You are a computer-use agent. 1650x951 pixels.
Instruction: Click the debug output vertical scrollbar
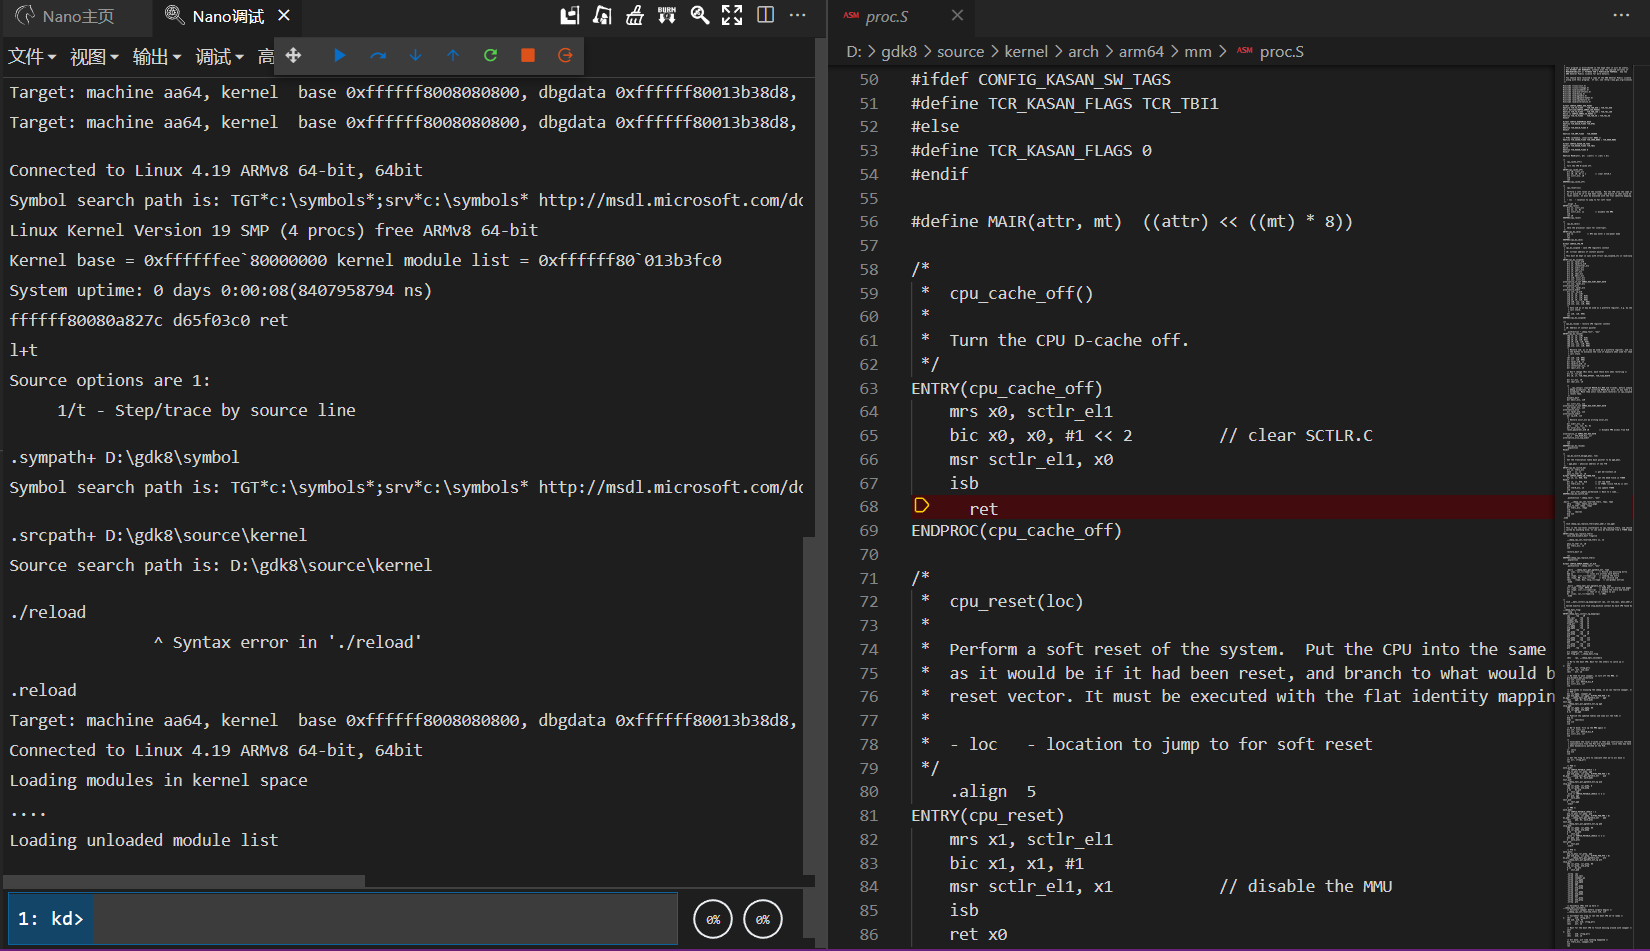click(809, 705)
